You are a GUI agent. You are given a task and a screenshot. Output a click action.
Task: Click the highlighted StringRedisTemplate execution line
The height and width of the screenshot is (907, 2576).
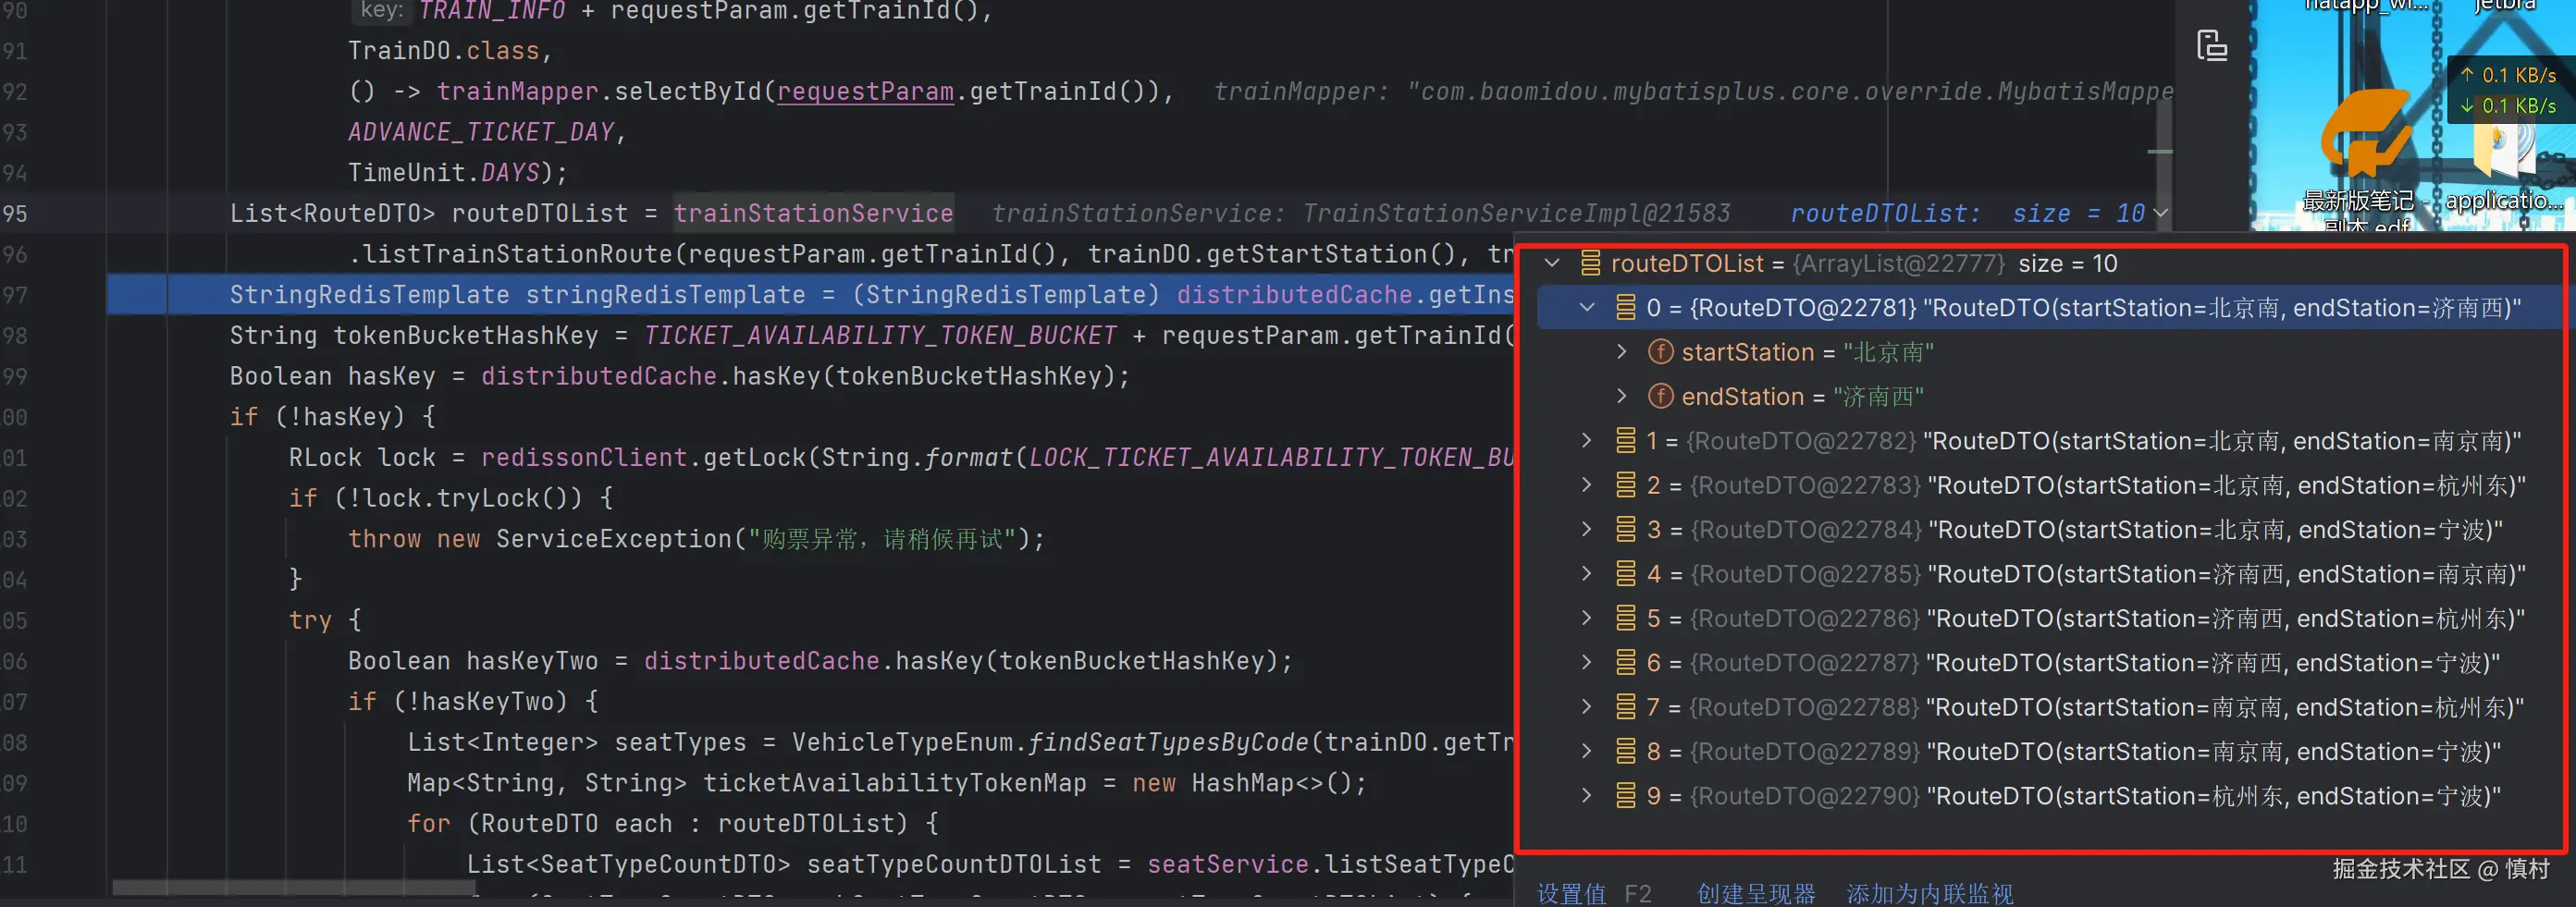[810, 295]
